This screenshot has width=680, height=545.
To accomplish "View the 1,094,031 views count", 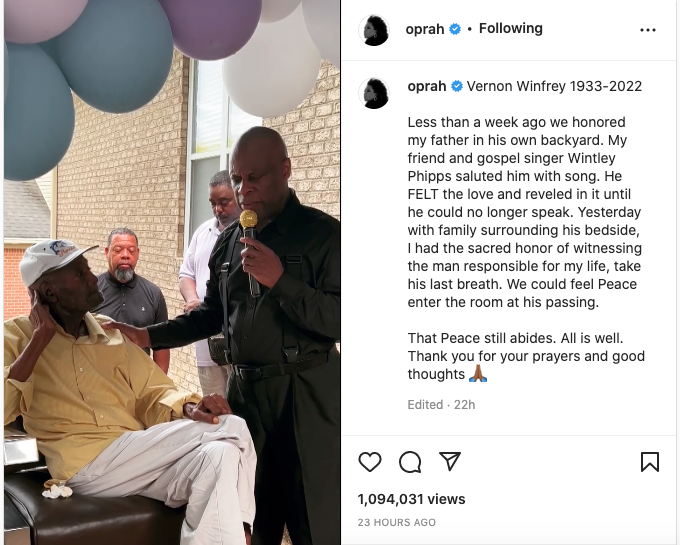I will click(x=411, y=499).
